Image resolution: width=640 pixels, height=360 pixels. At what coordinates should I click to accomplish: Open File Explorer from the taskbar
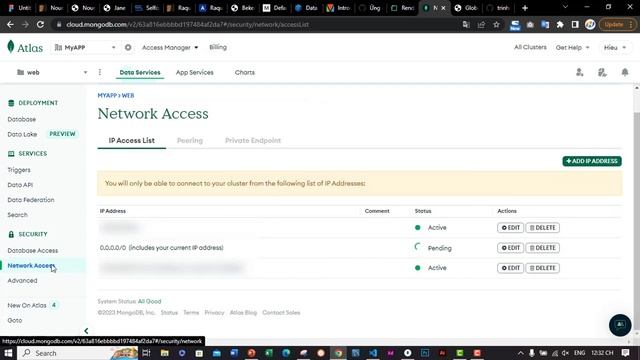[x=164, y=353]
